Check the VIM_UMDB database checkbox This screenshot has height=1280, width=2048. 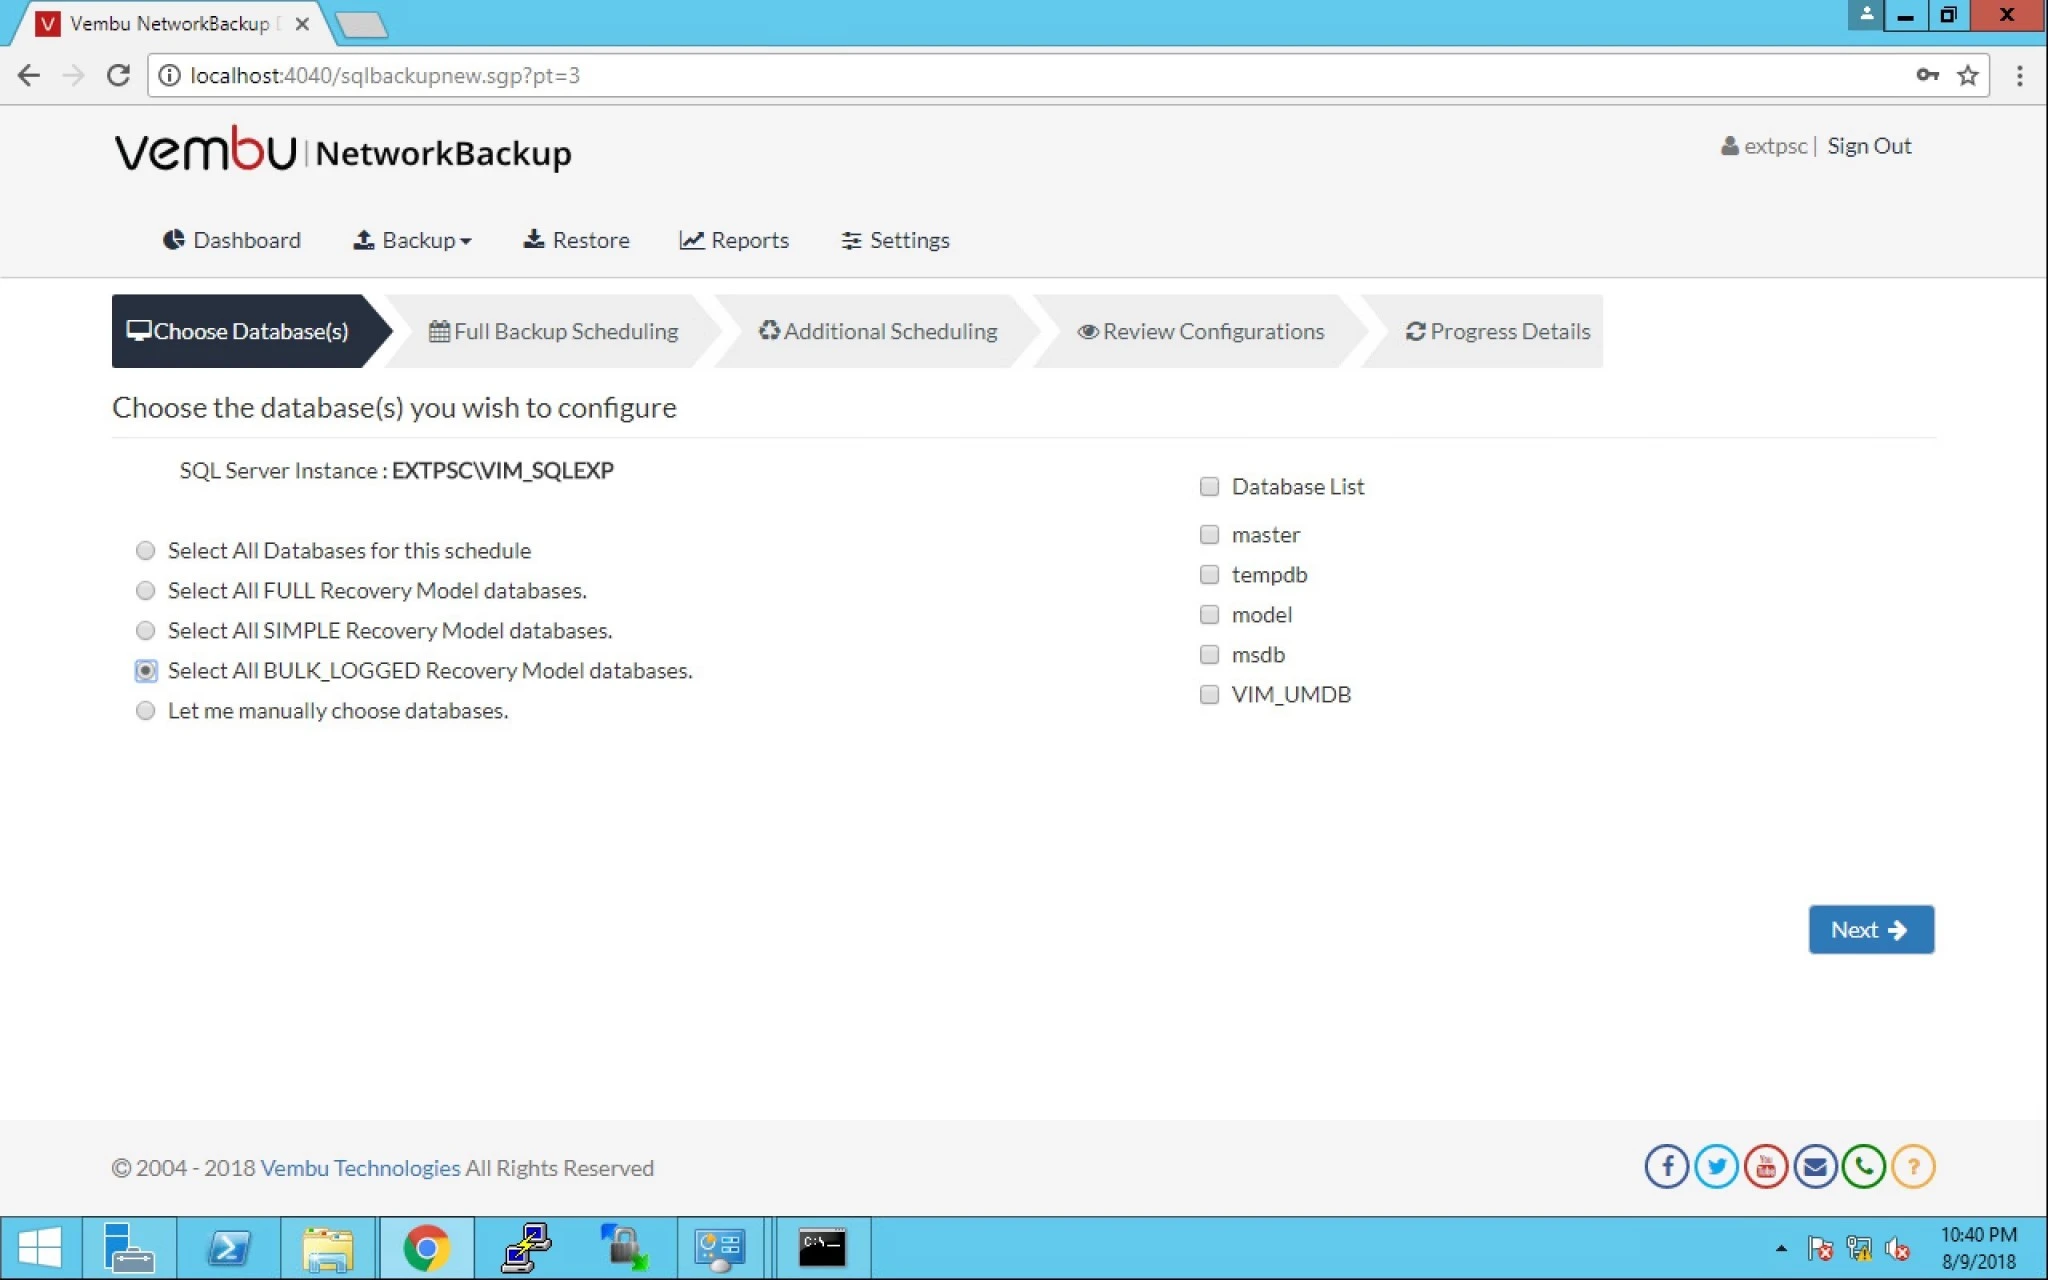[1209, 694]
